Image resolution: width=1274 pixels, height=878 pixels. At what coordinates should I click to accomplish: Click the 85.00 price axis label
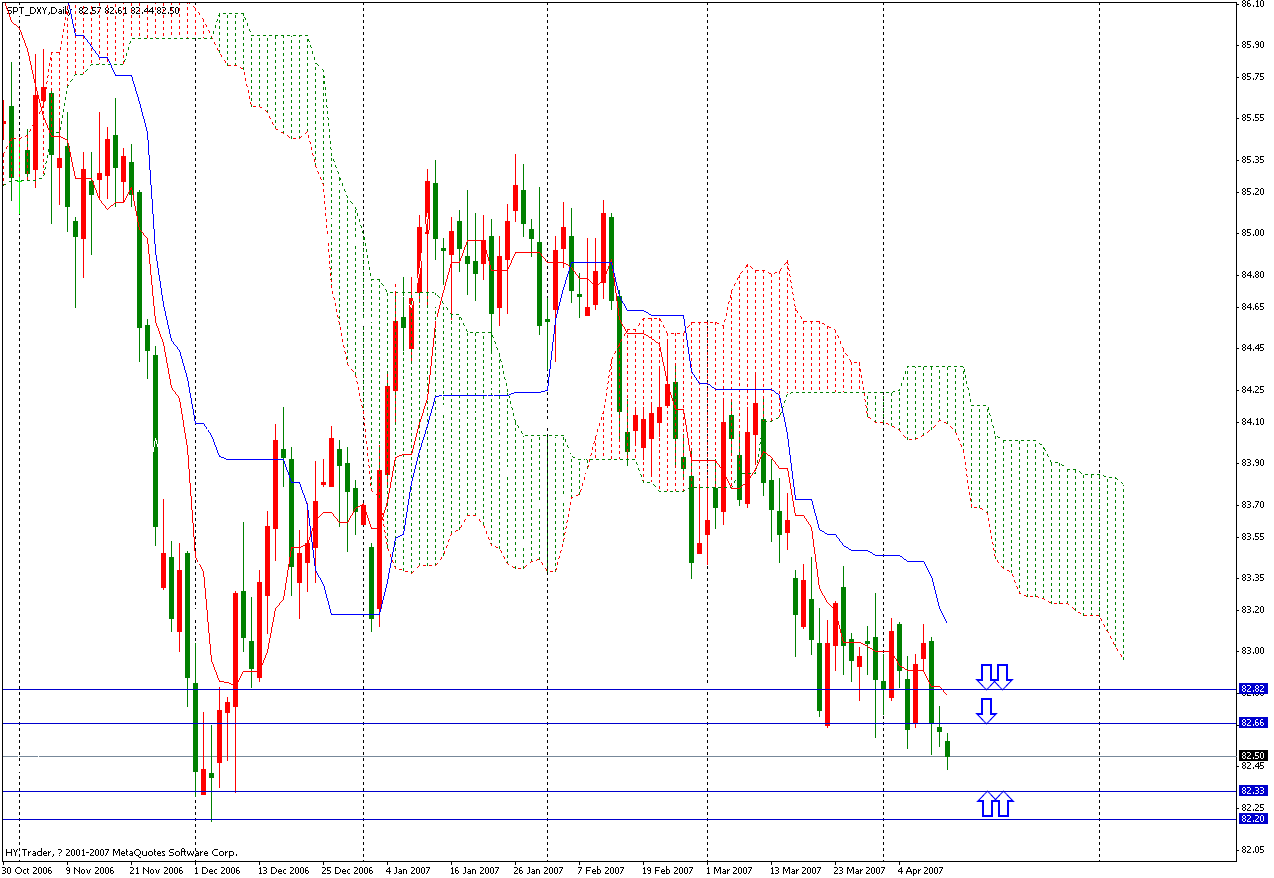point(1252,233)
